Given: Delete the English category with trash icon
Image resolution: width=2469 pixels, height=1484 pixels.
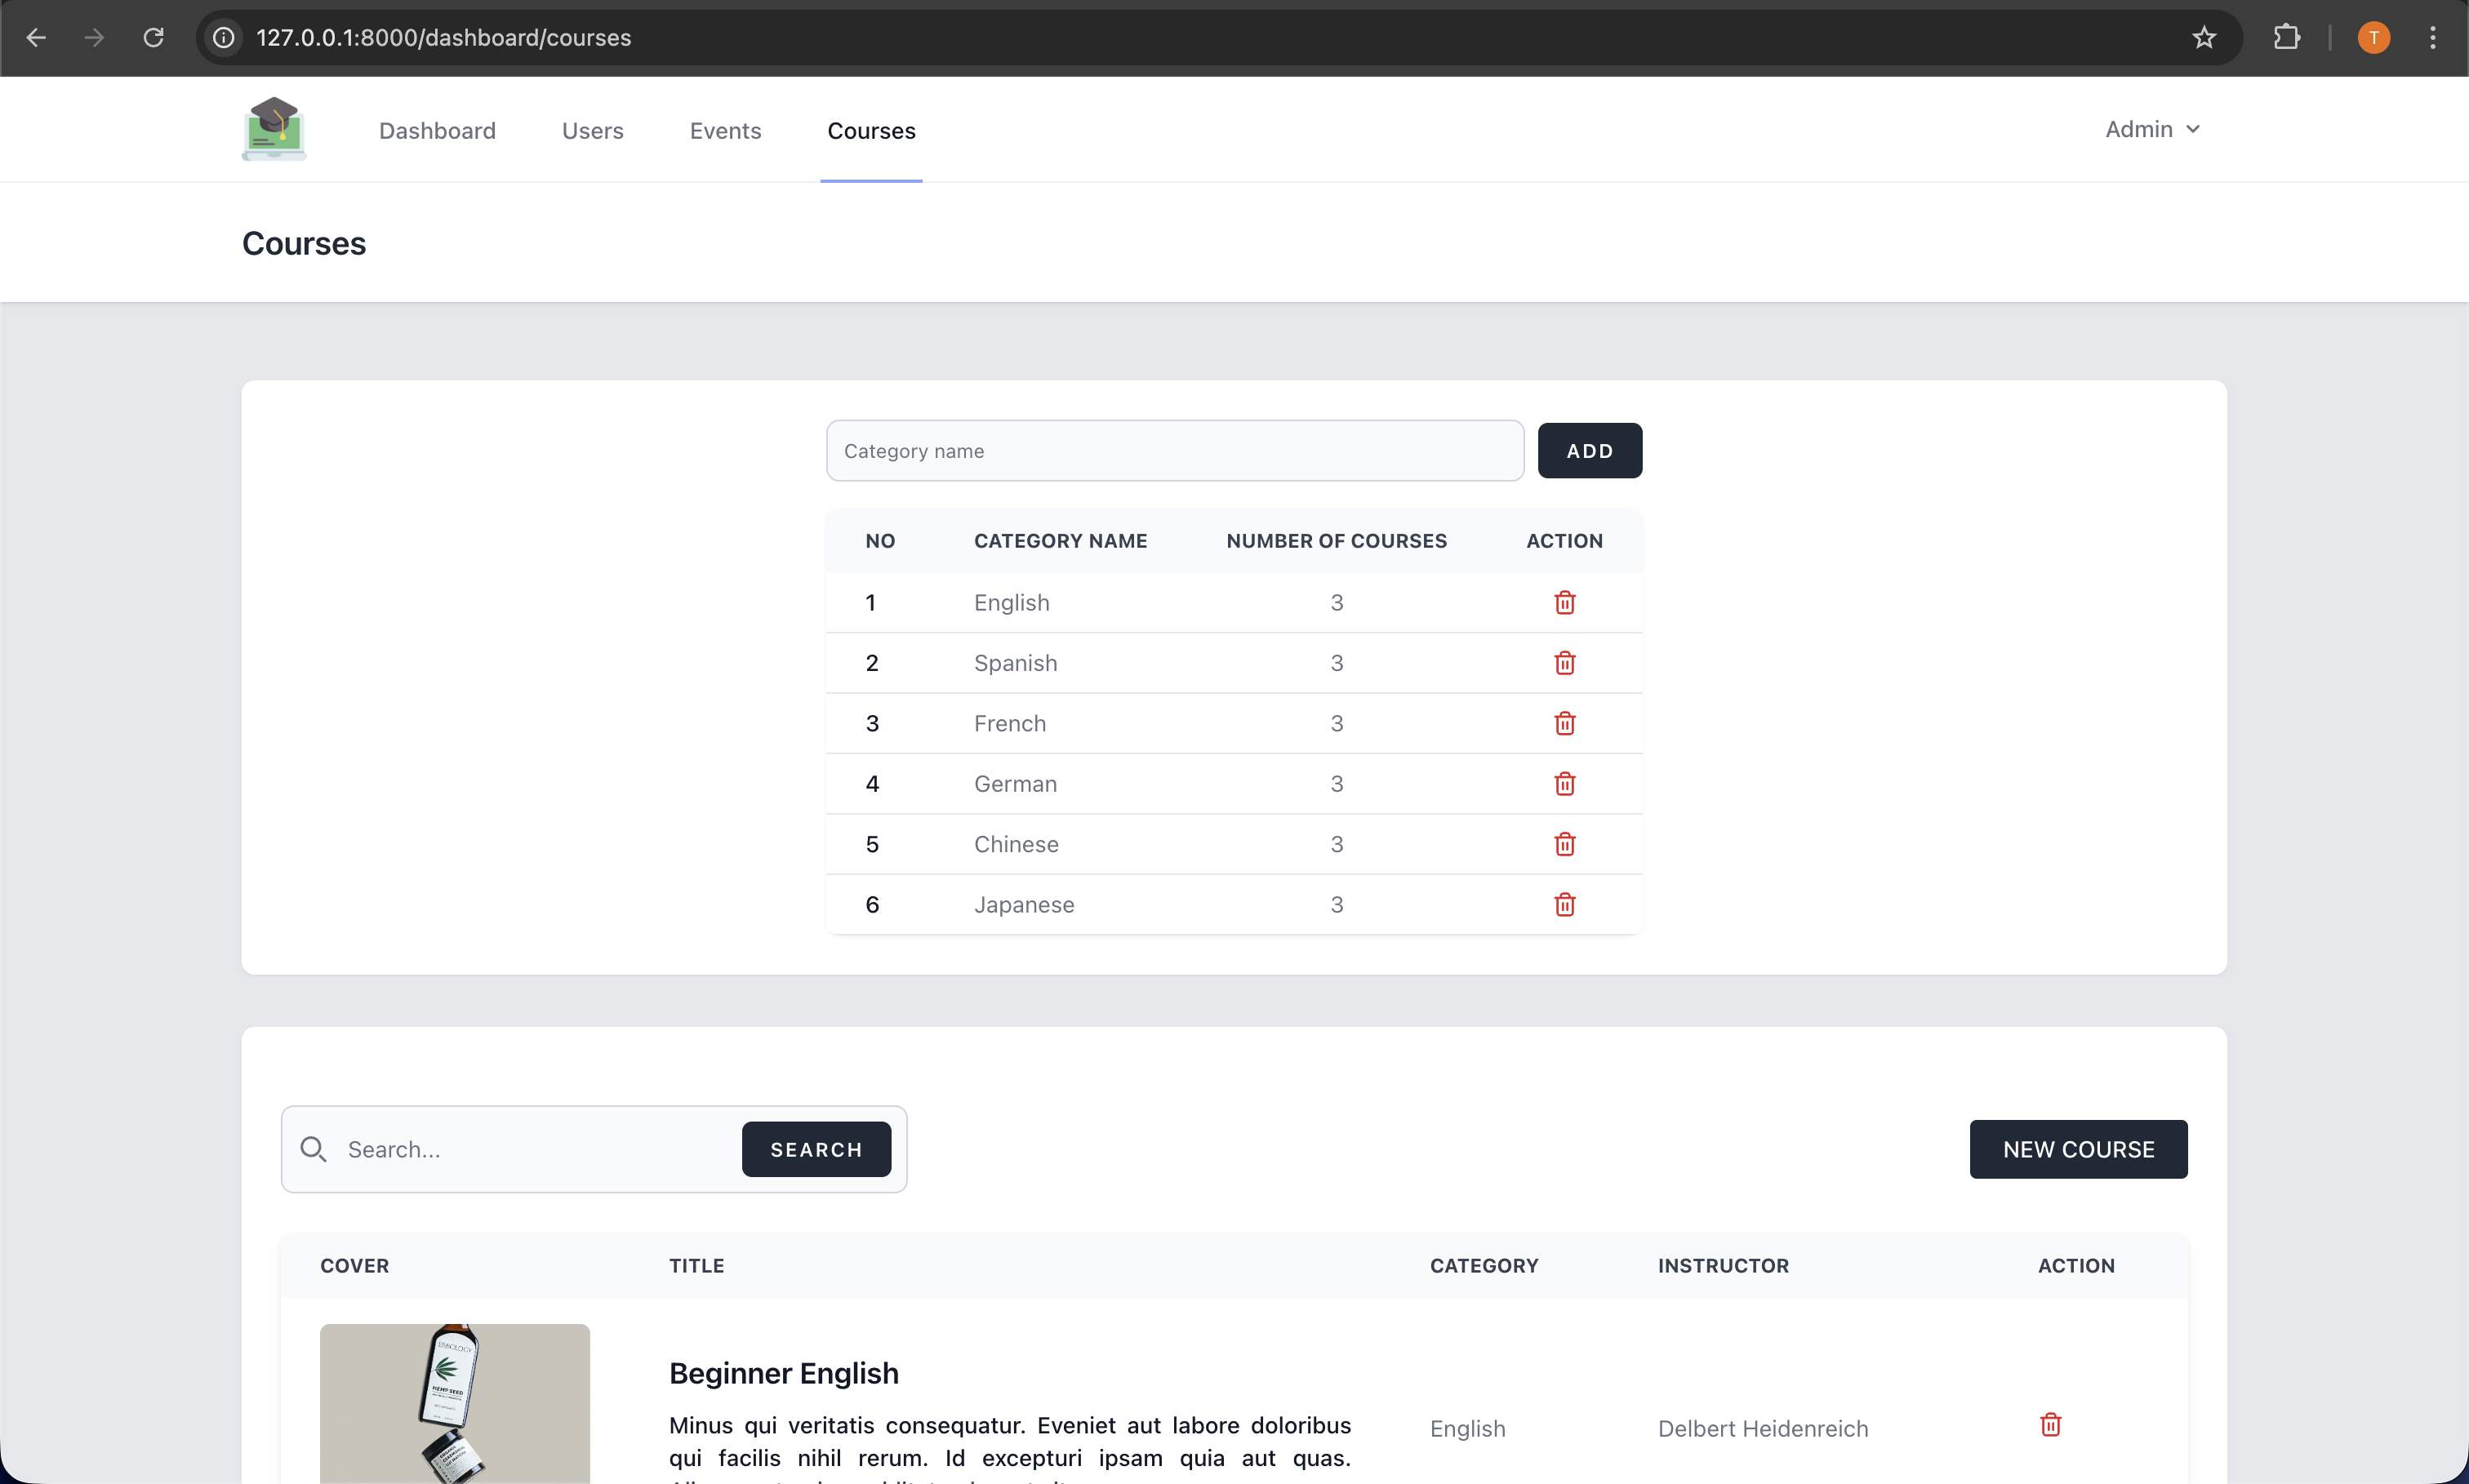Looking at the screenshot, I should coord(1564,602).
